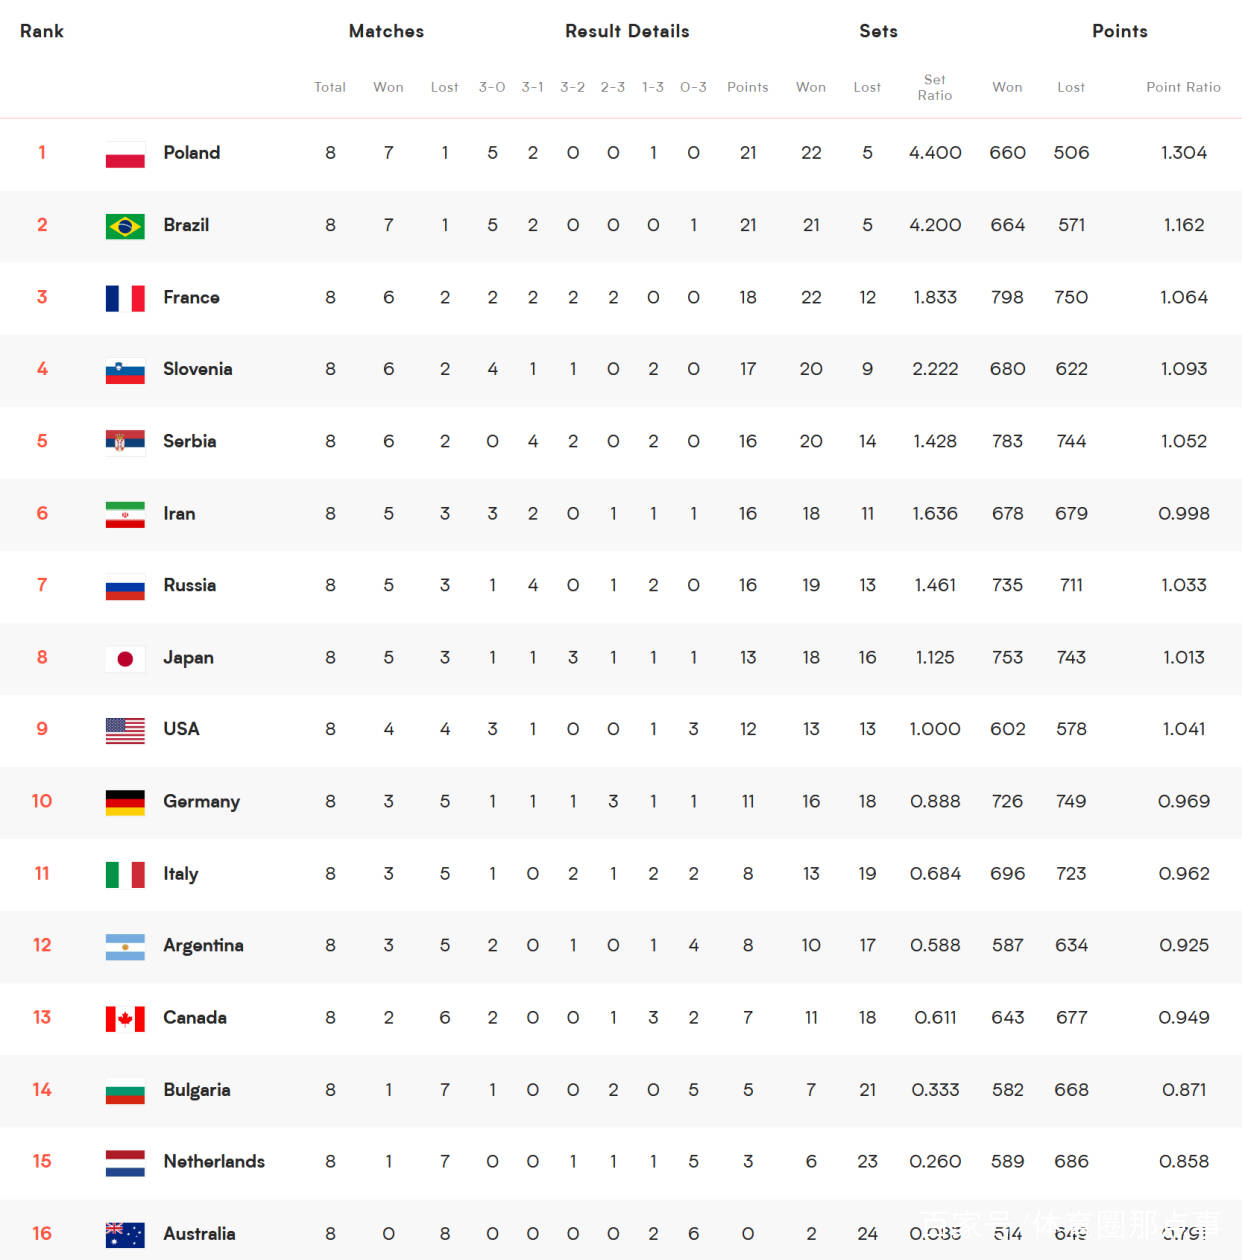Screen dimensions: 1242x1260
Task: Click the Japan flag icon
Action: click(x=125, y=658)
